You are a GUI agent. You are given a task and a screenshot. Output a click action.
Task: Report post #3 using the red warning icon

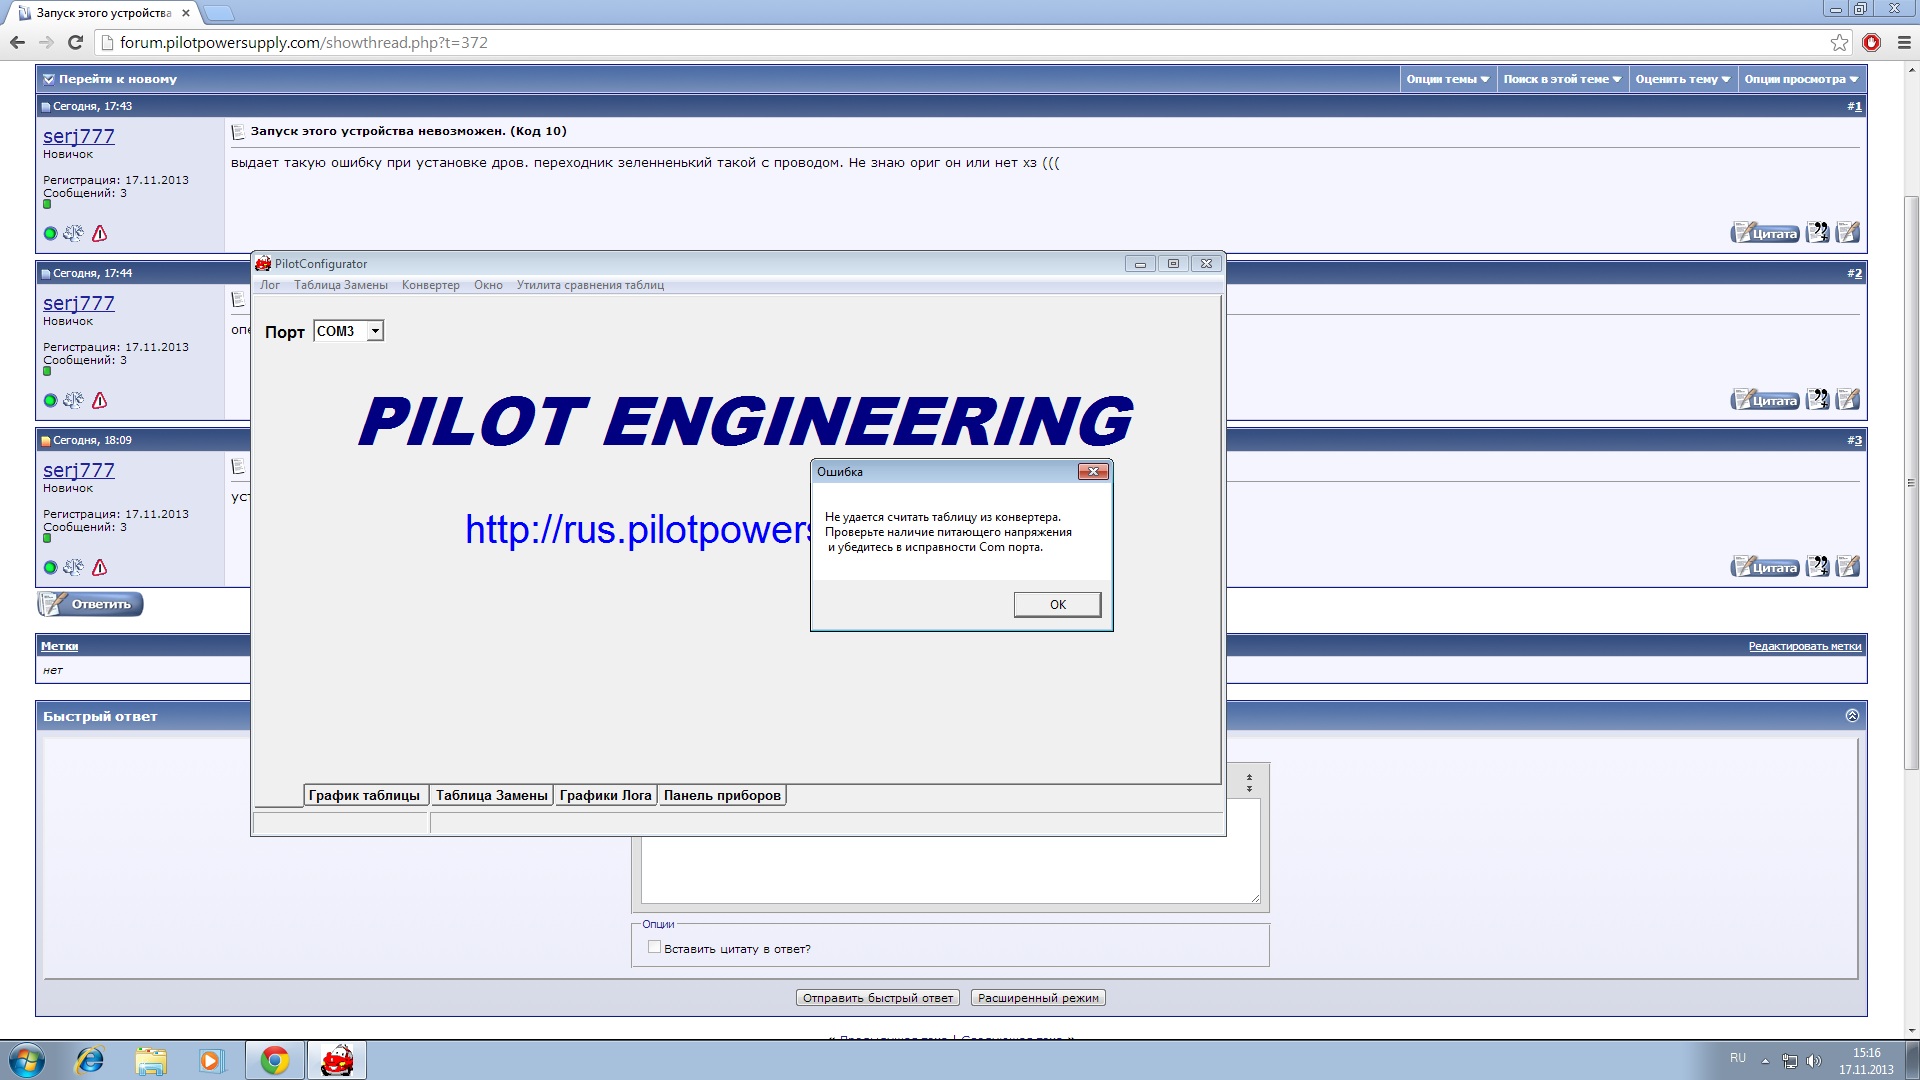pyautogui.click(x=99, y=567)
